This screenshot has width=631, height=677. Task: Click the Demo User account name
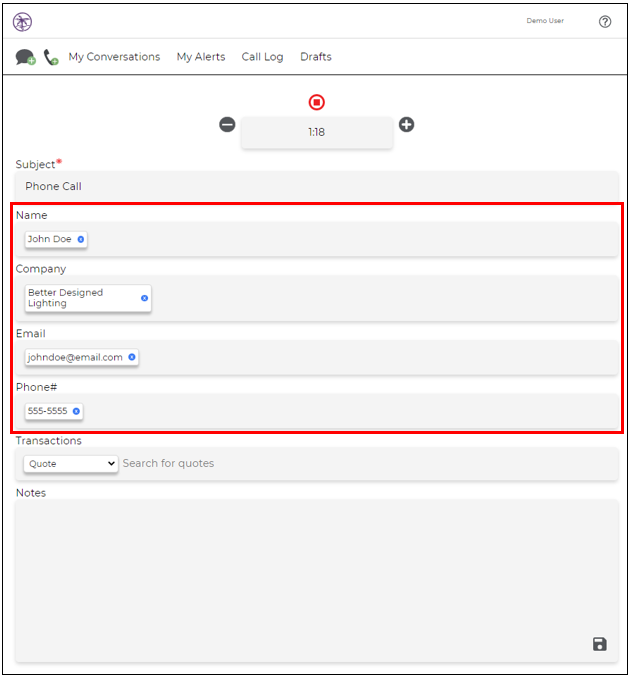(545, 21)
